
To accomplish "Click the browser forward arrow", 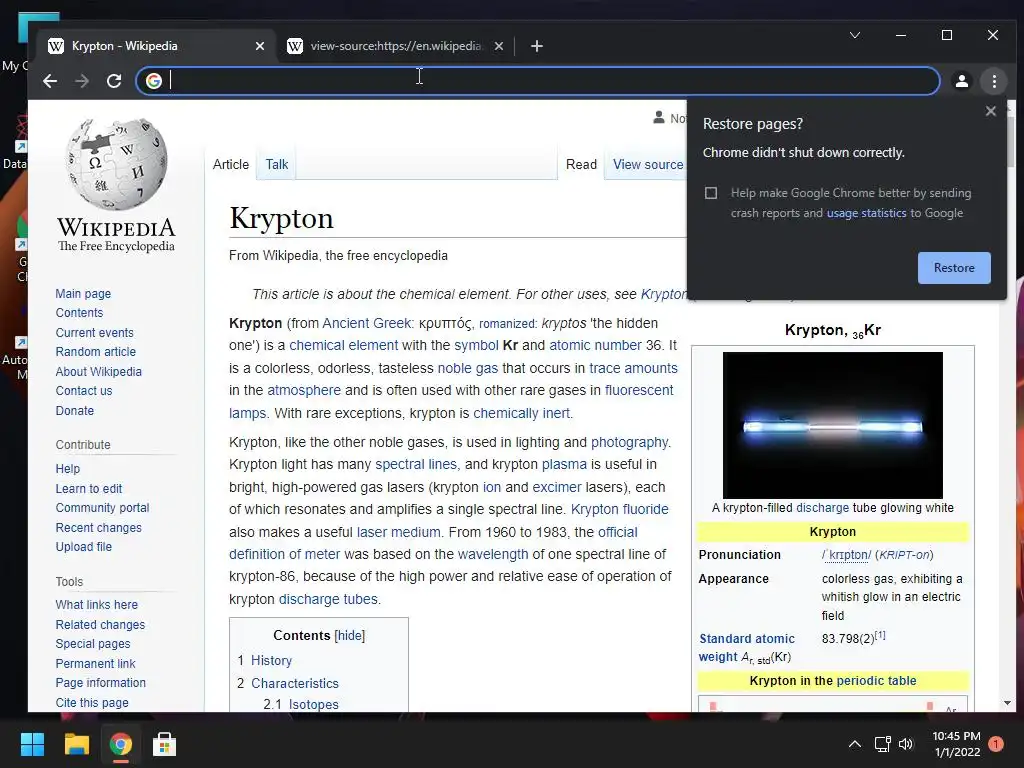I will [82, 81].
